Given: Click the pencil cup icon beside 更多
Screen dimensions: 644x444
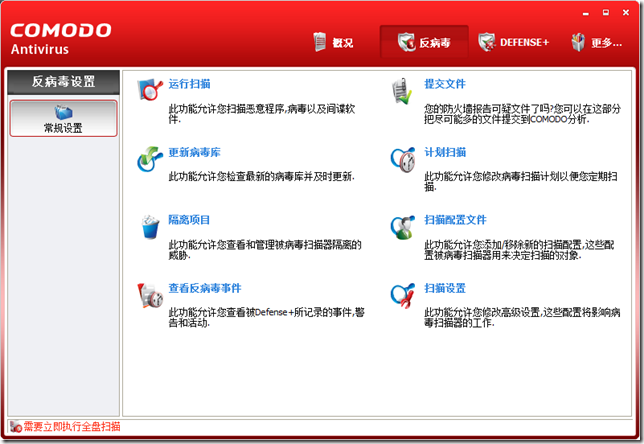Looking at the screenshot, I should 578,42.
